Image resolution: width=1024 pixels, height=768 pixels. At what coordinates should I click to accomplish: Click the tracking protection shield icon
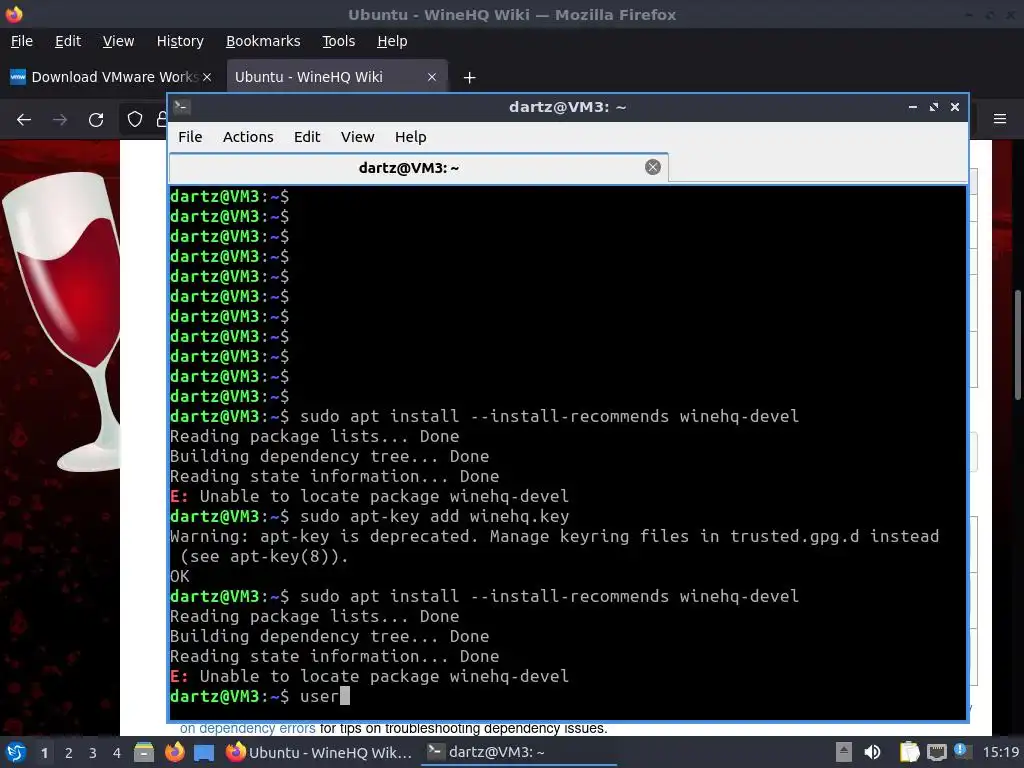[x=135, y=119]
